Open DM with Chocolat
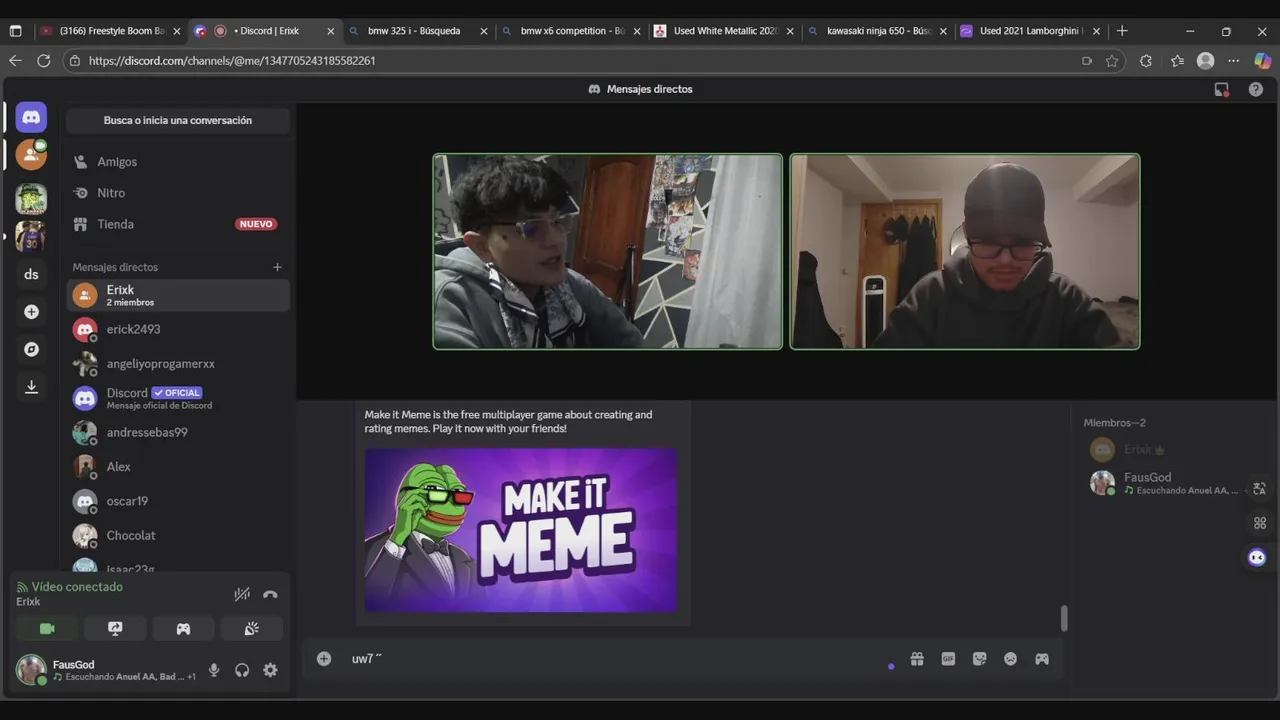1280x720 pixels. (x=178, y=535)
